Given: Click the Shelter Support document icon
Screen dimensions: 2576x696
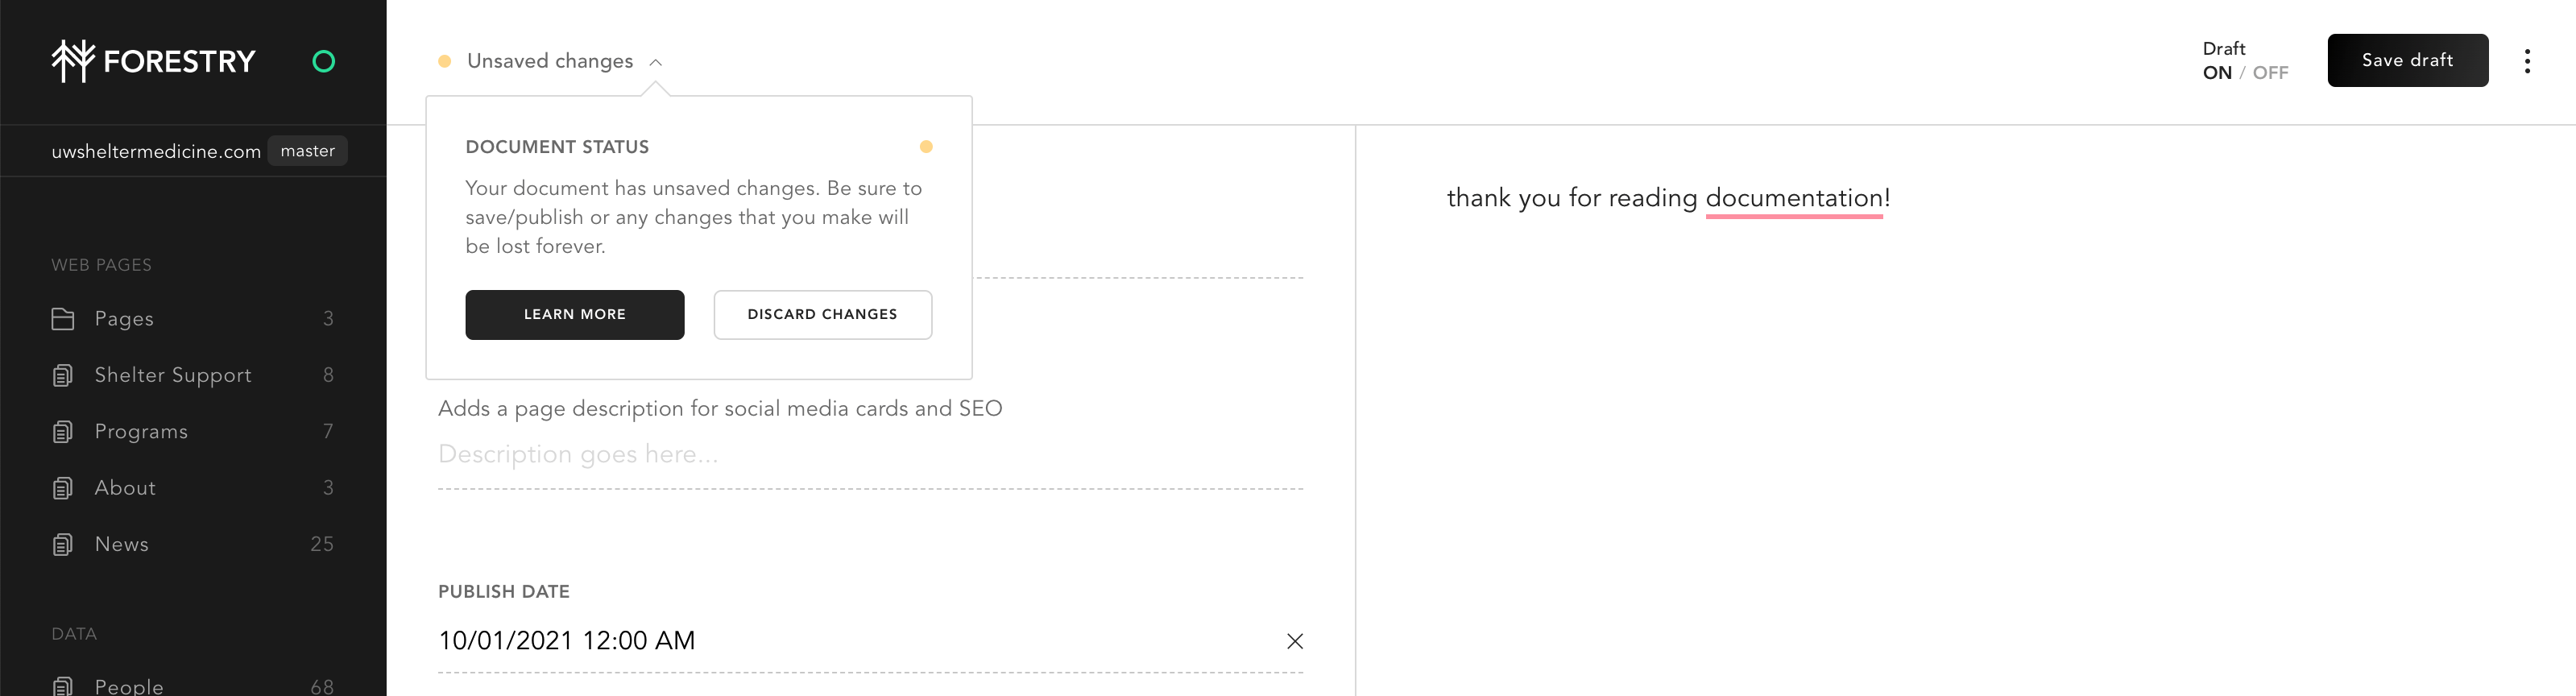Looking at the screenshot, I should (x=63, y=376).
